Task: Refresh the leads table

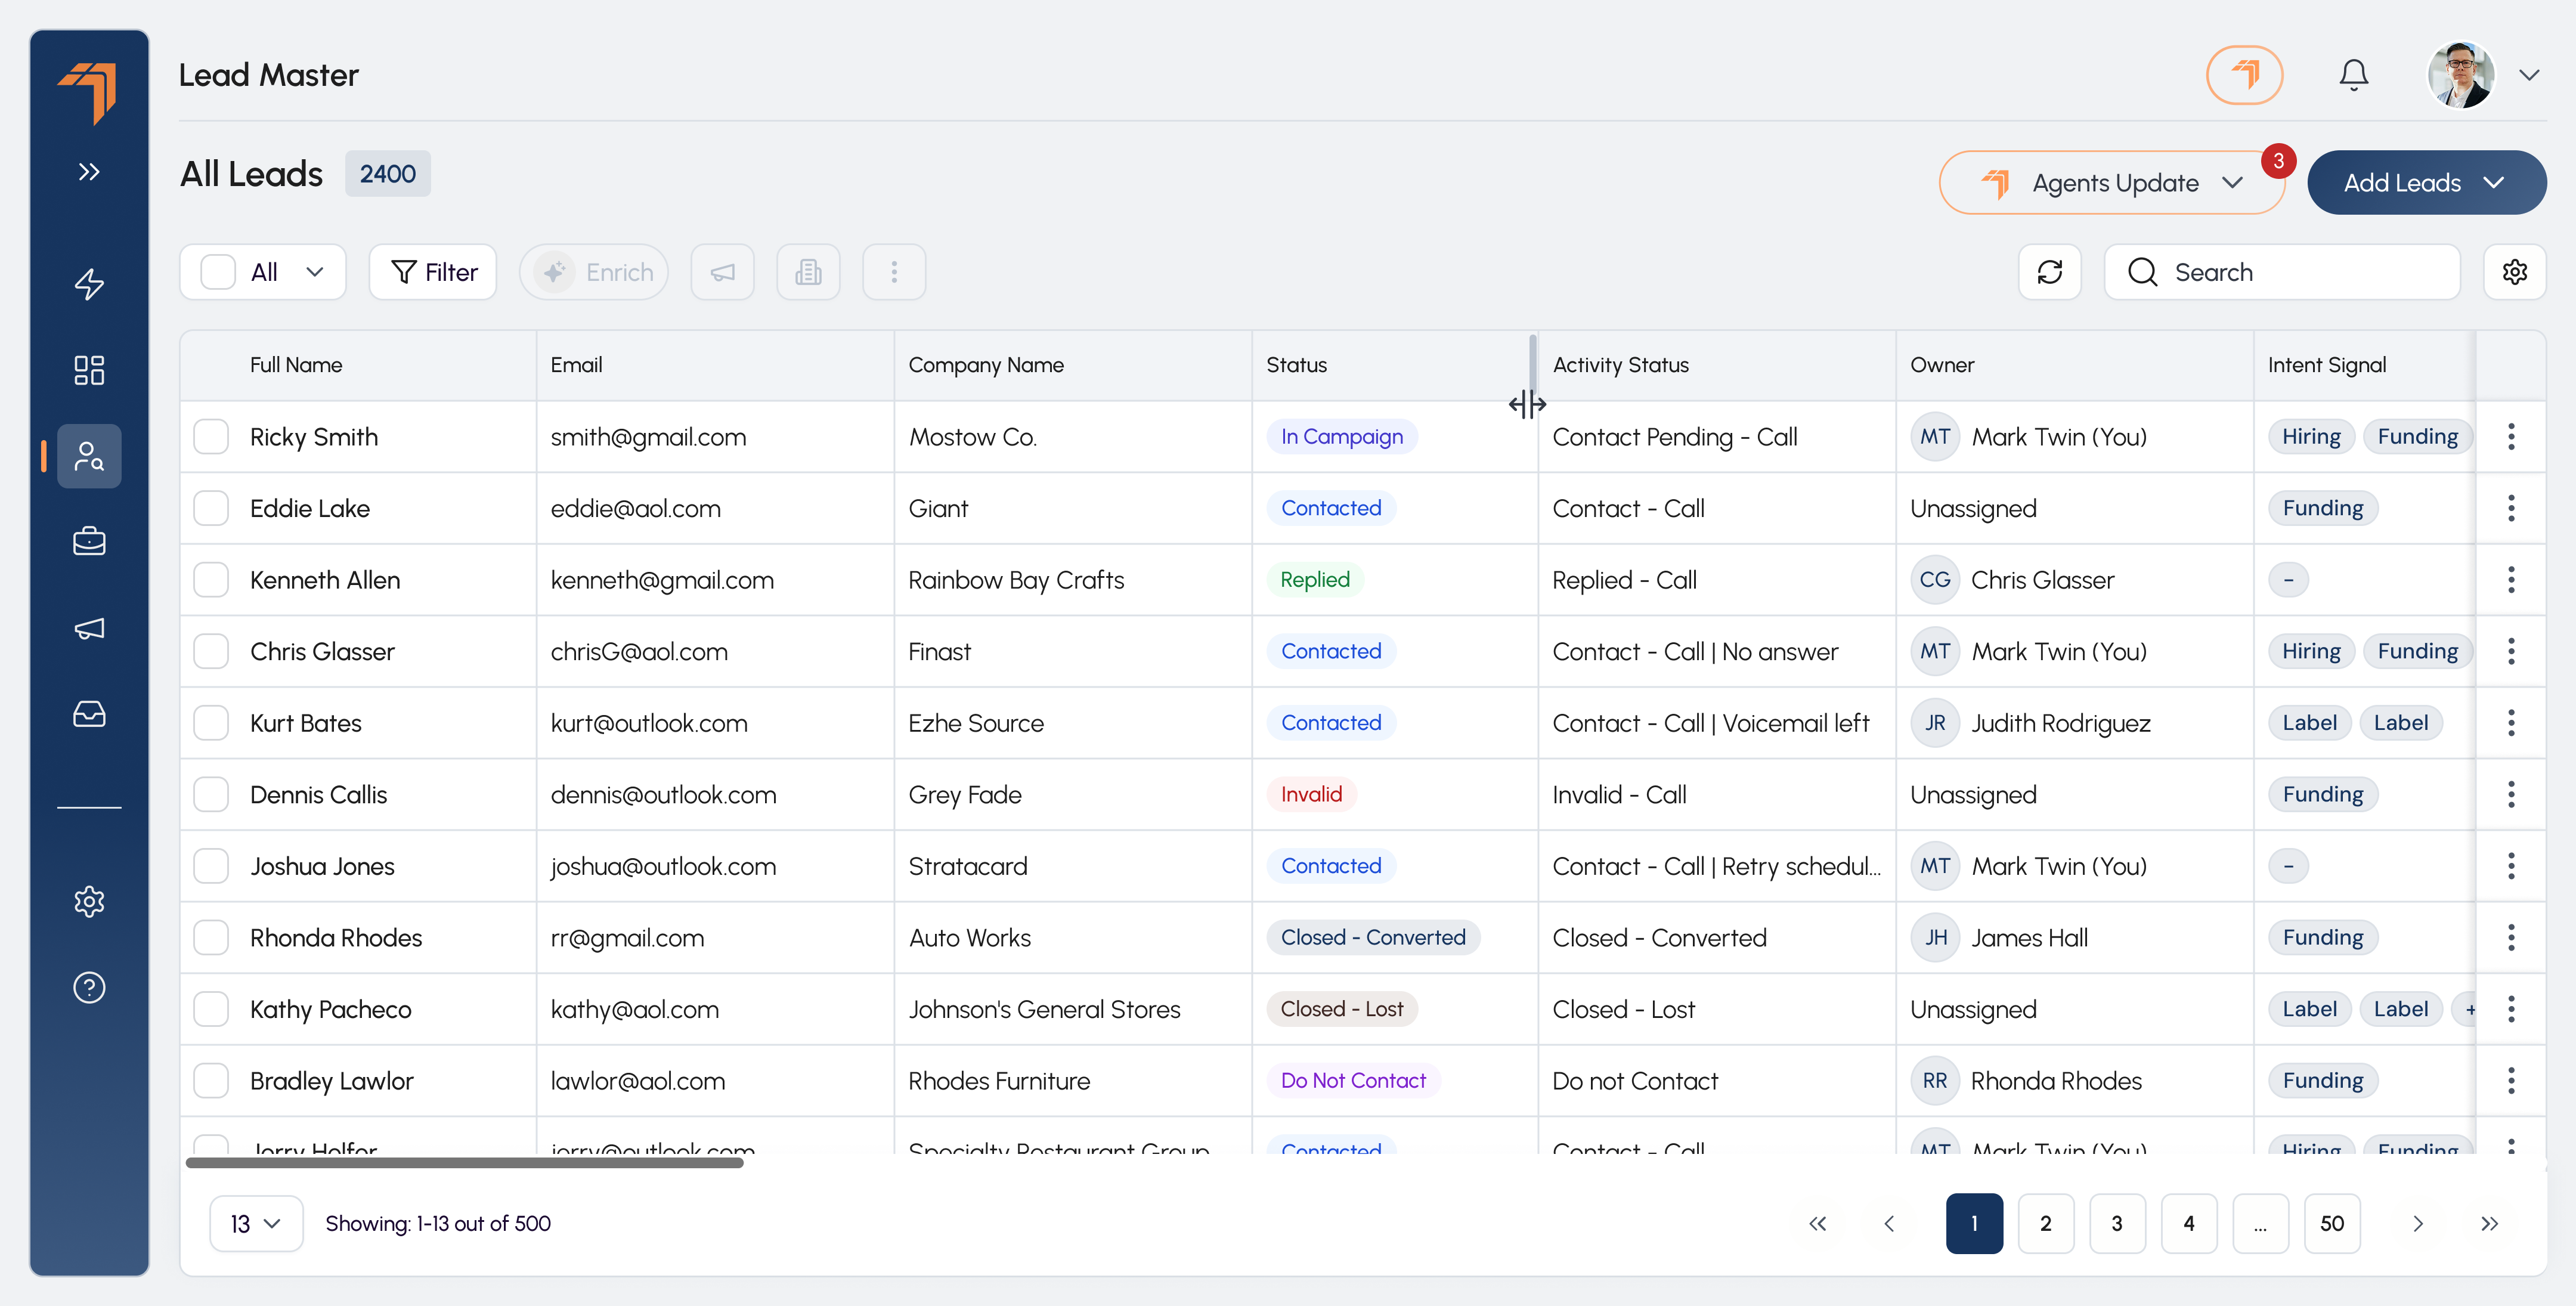Action: tap(2049, 272)
